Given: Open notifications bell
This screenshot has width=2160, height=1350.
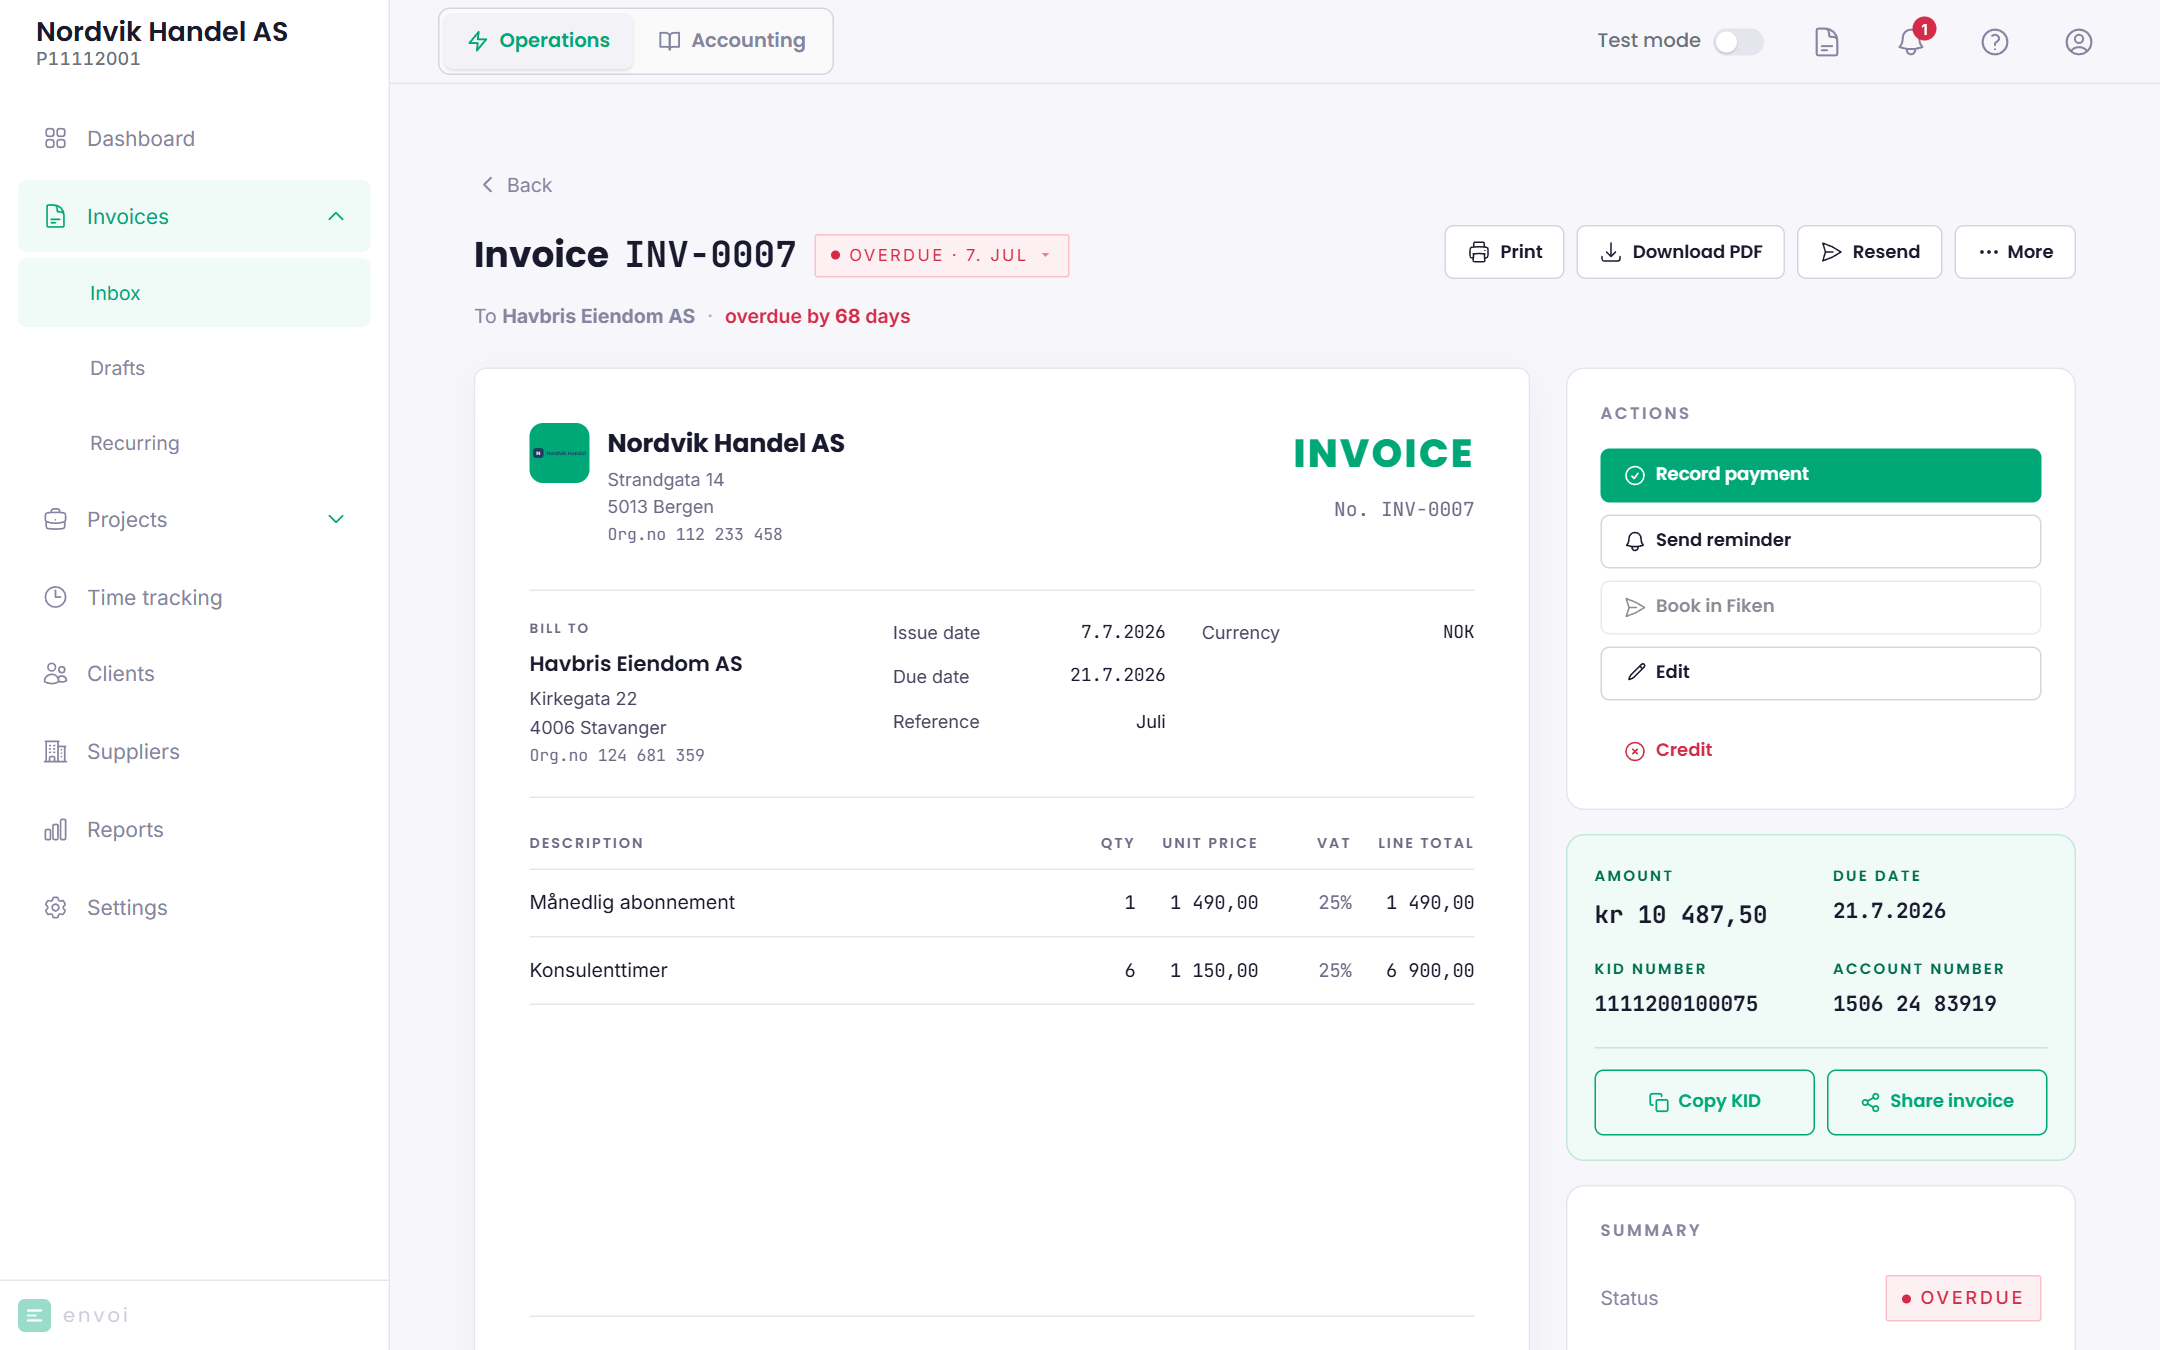Looking at the screenshot, I should 1911,42.
